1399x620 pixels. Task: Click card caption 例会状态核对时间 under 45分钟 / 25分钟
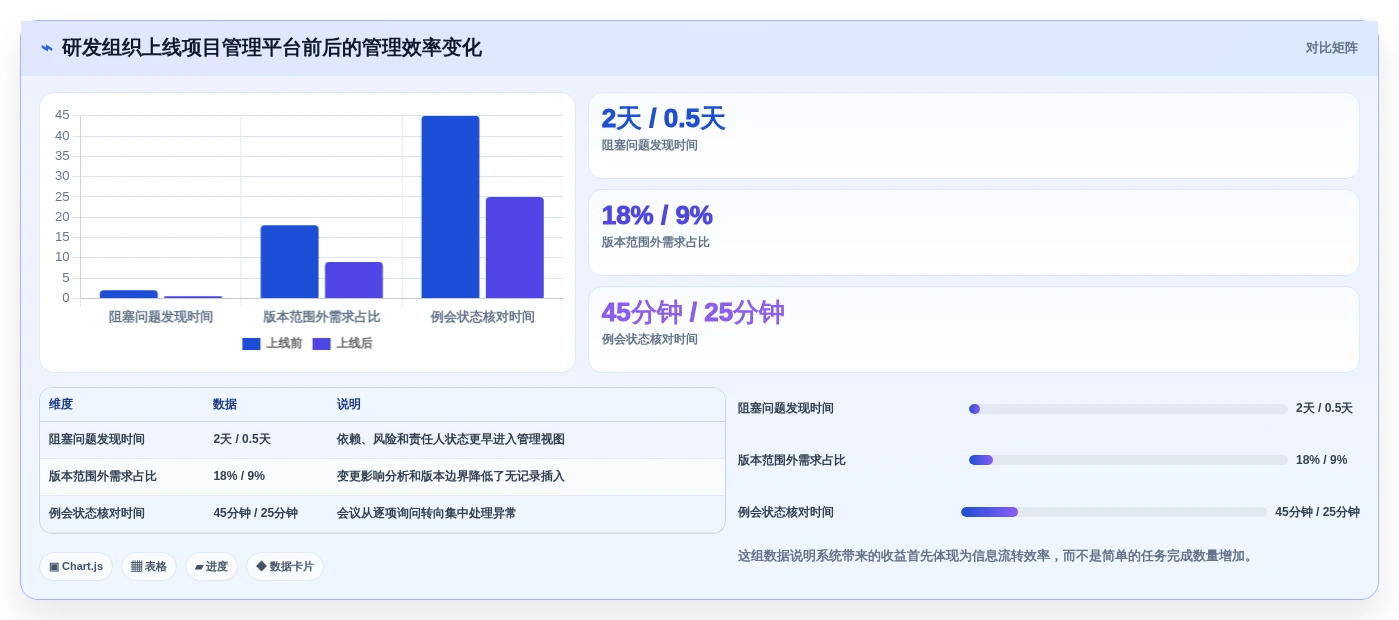click(650, 340)
